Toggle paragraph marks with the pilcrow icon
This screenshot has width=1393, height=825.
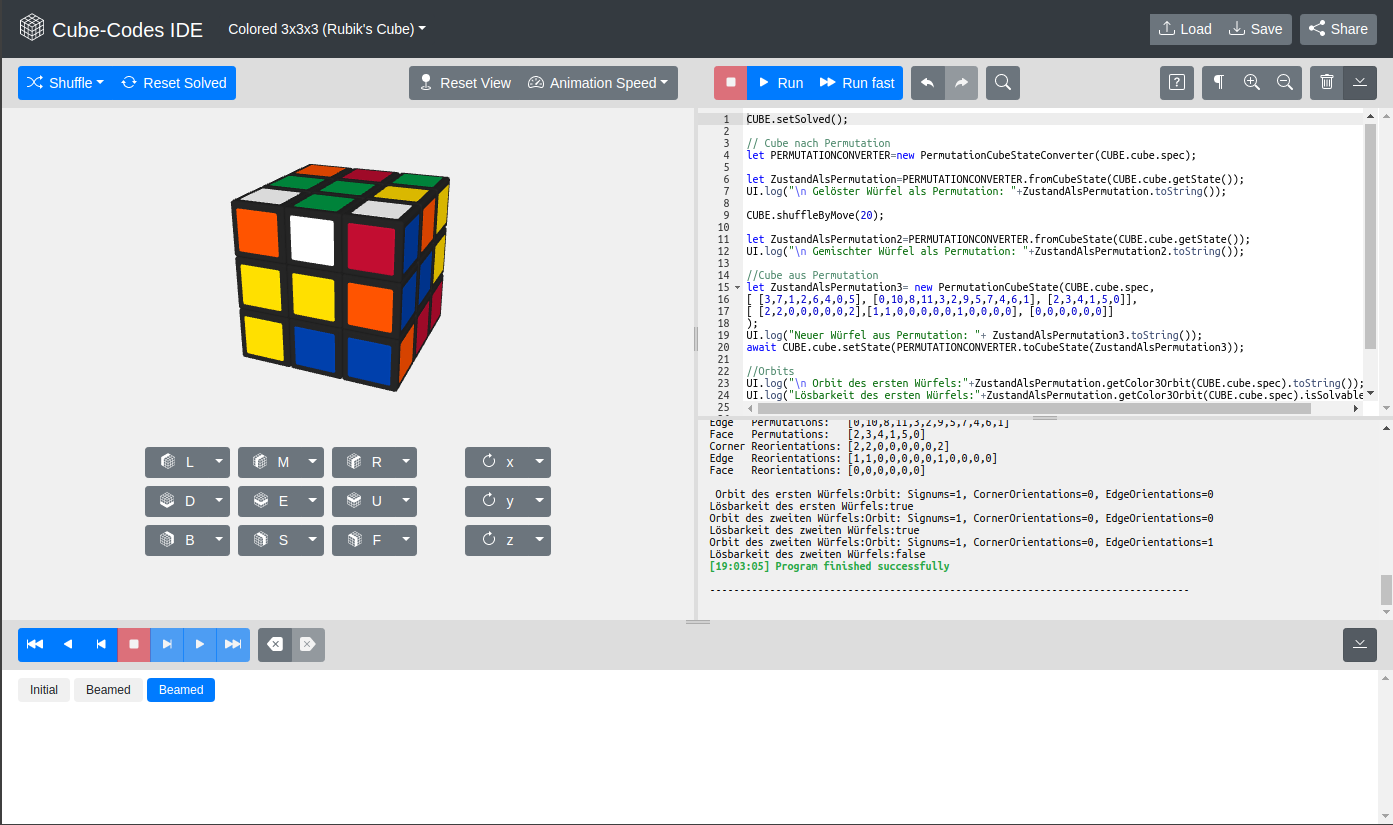(x=1217, y=83)
